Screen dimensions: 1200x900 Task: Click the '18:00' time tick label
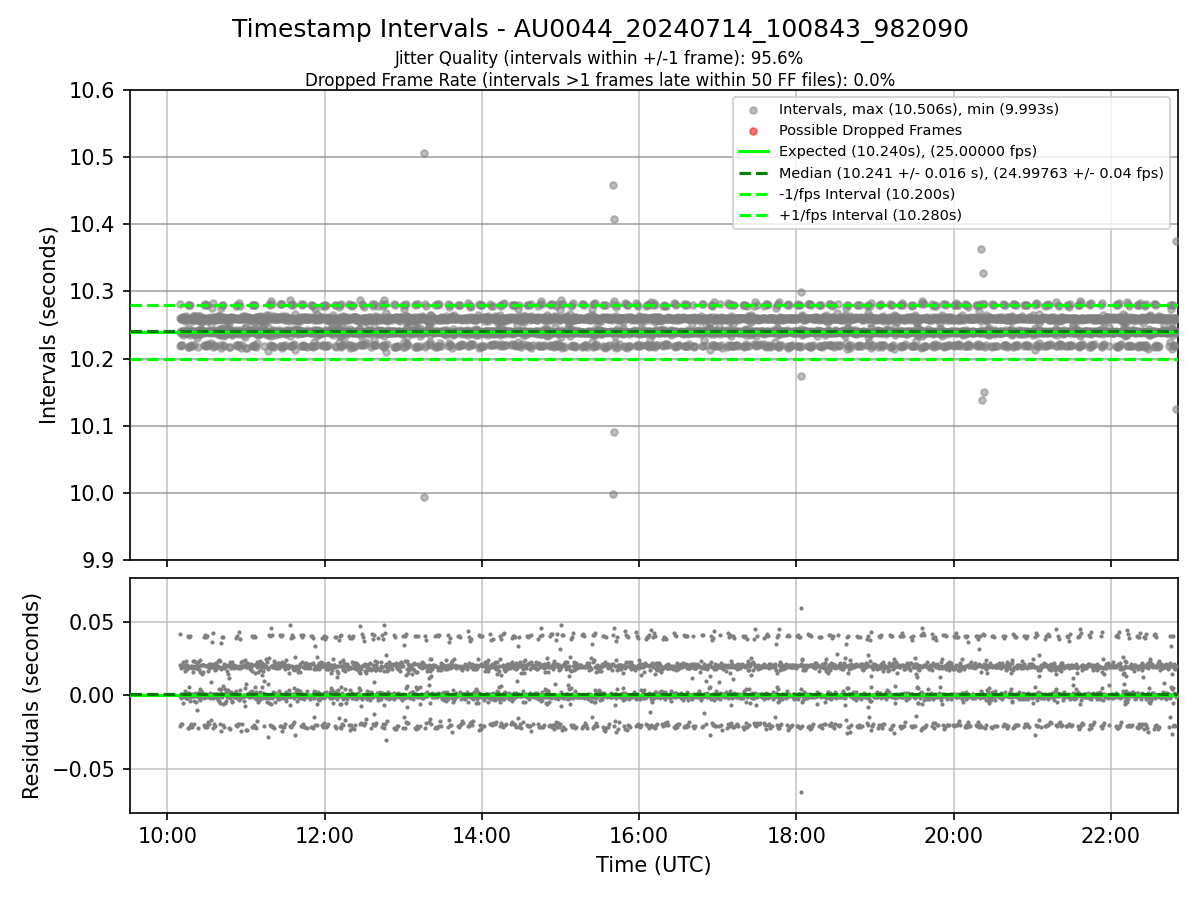(796, 834)
